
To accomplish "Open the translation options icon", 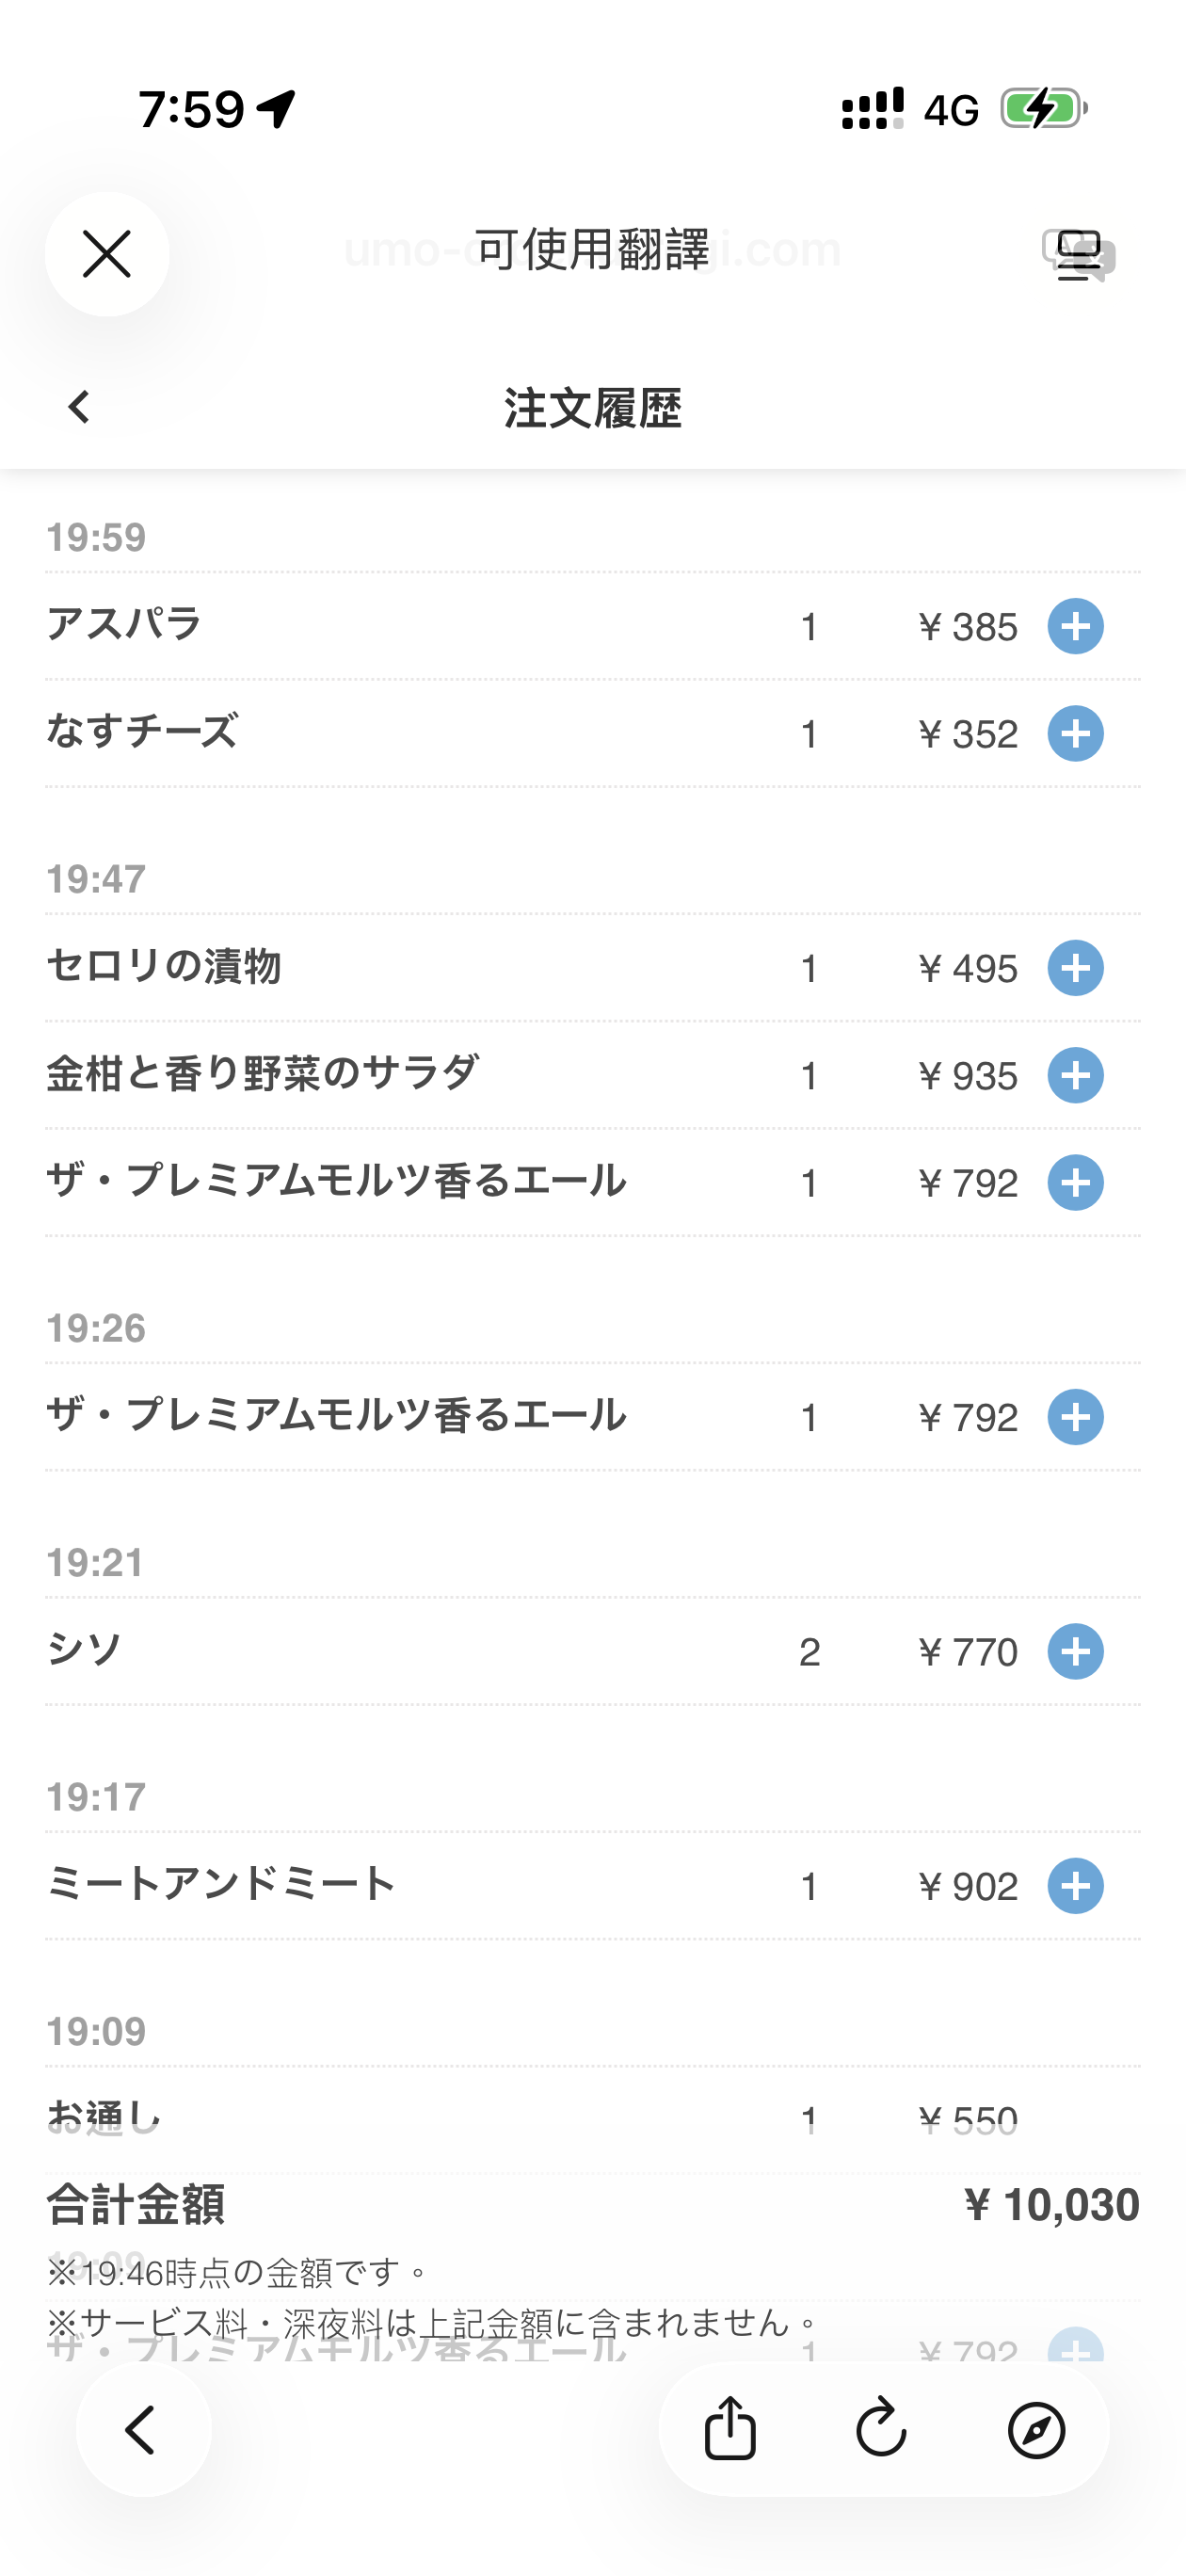I will coord(1078,255).
